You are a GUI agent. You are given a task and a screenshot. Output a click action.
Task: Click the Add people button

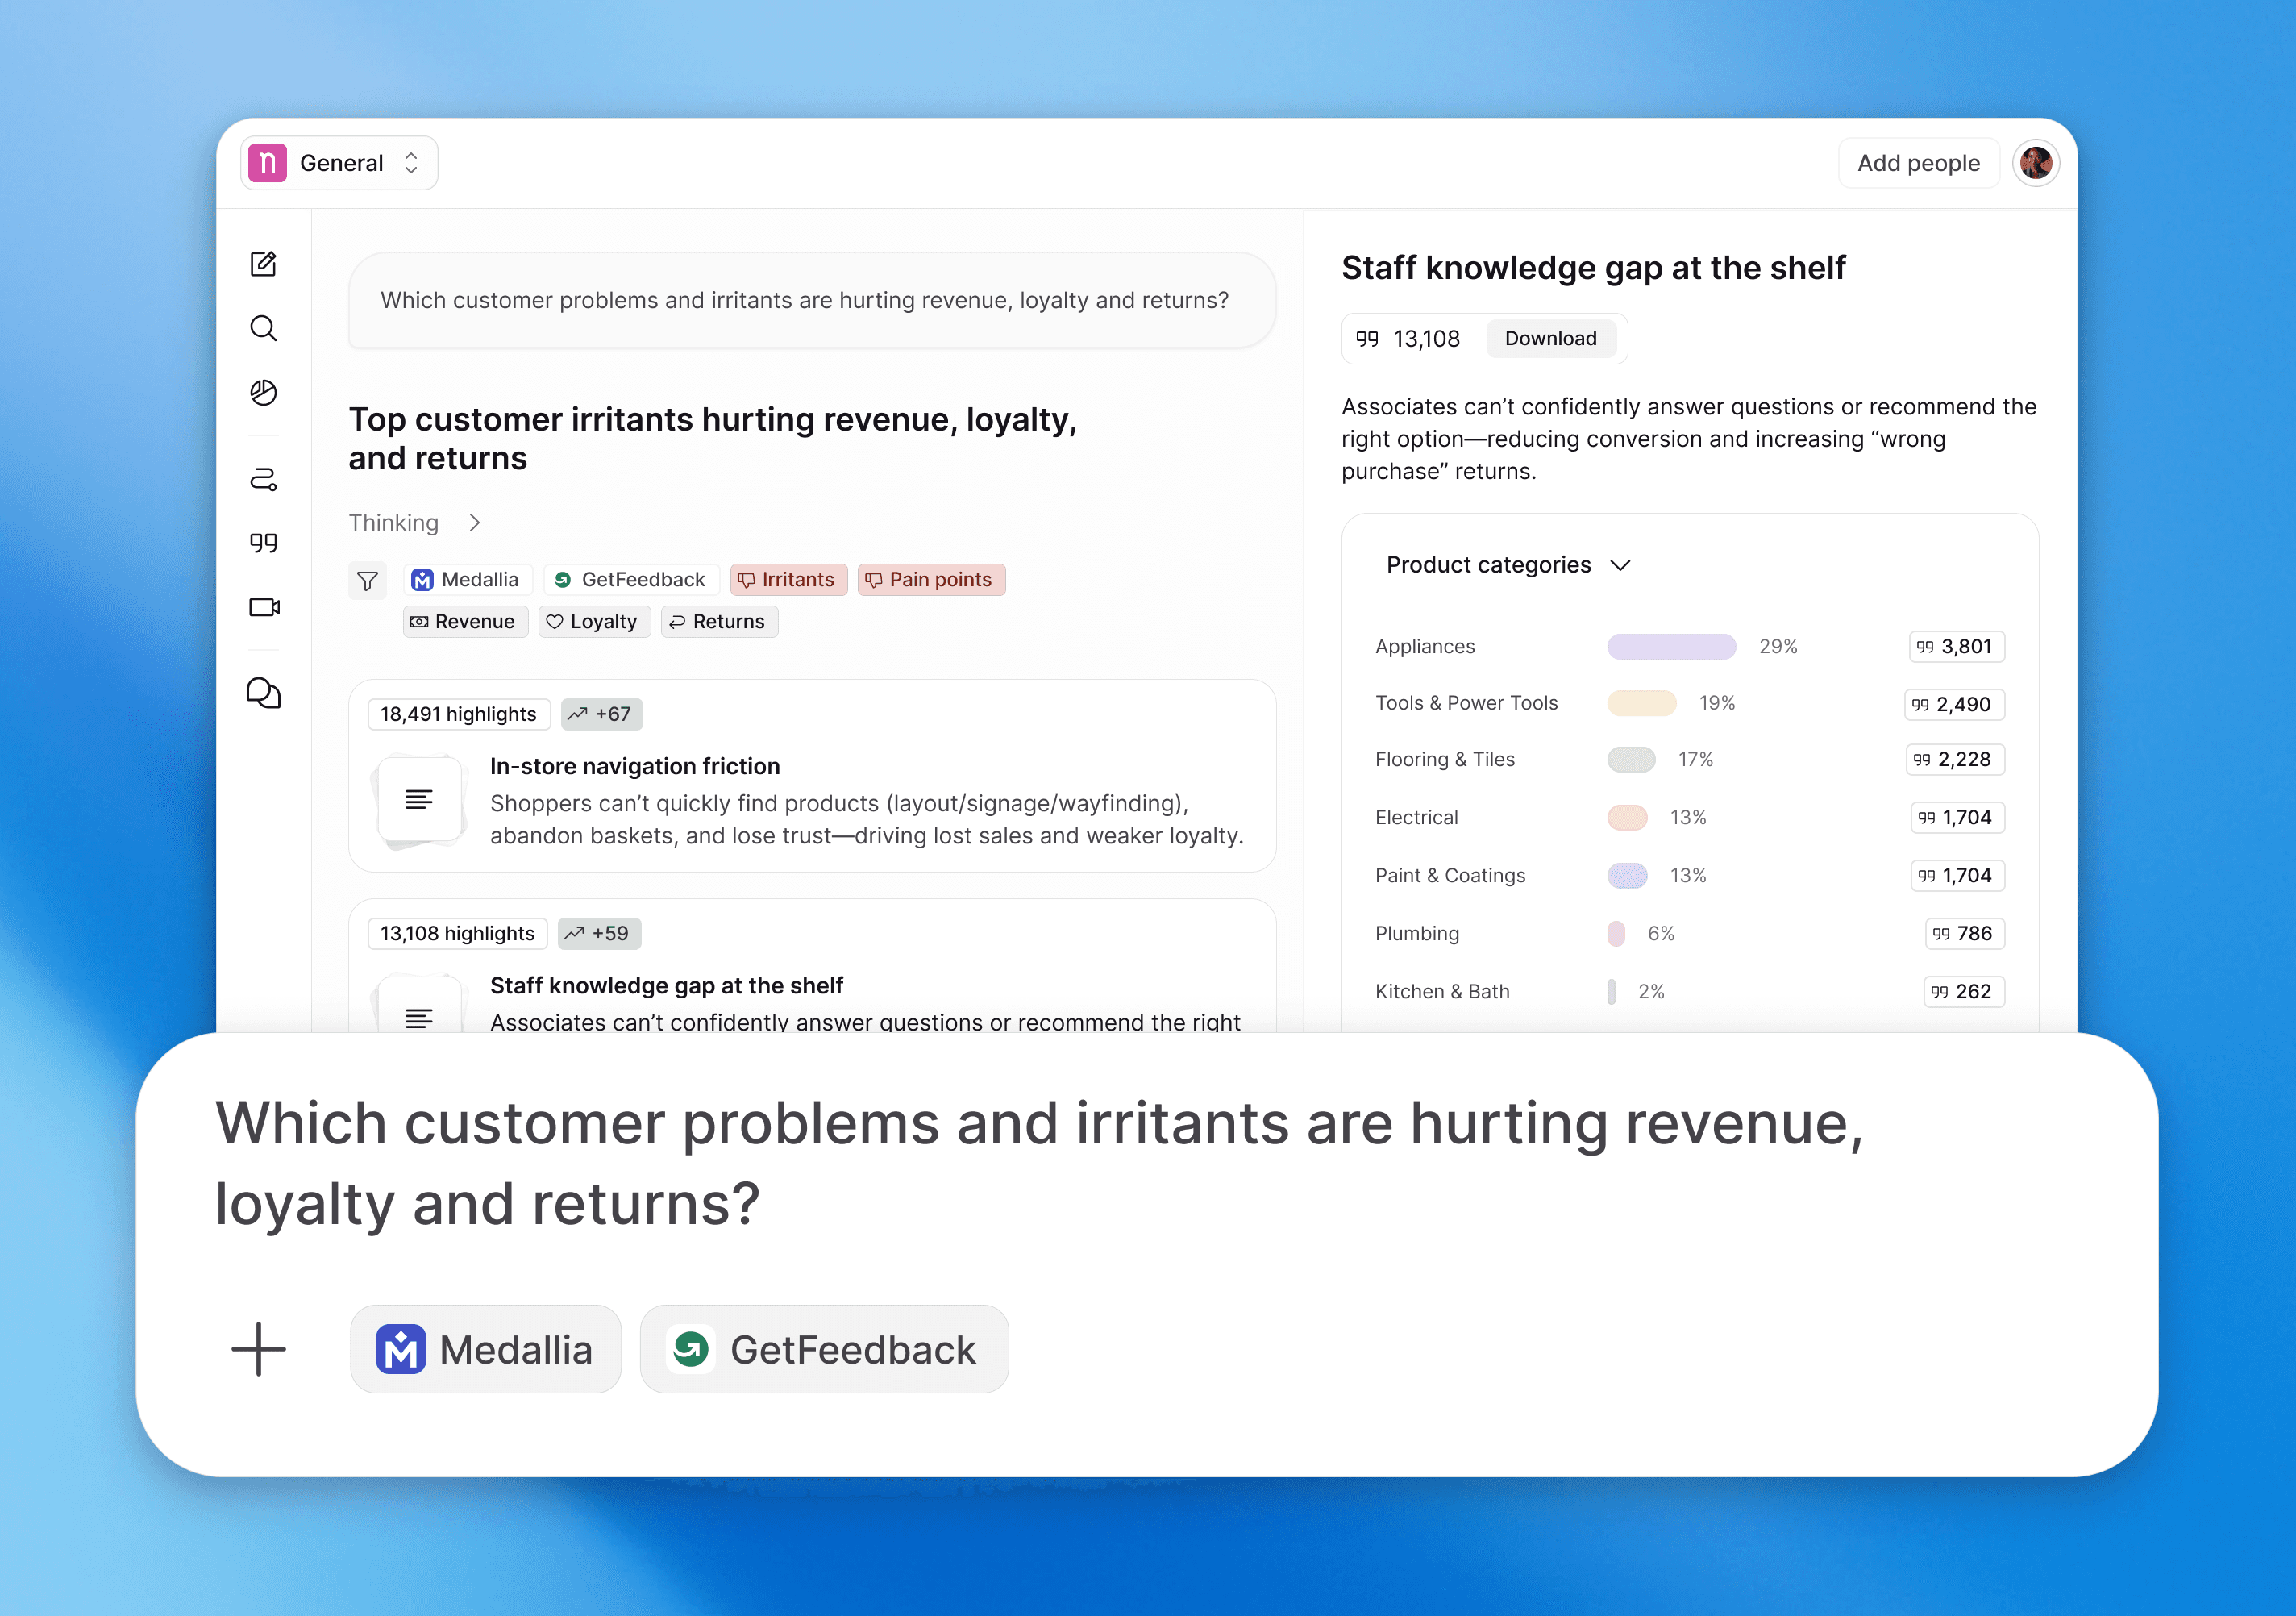(1917, 163)
